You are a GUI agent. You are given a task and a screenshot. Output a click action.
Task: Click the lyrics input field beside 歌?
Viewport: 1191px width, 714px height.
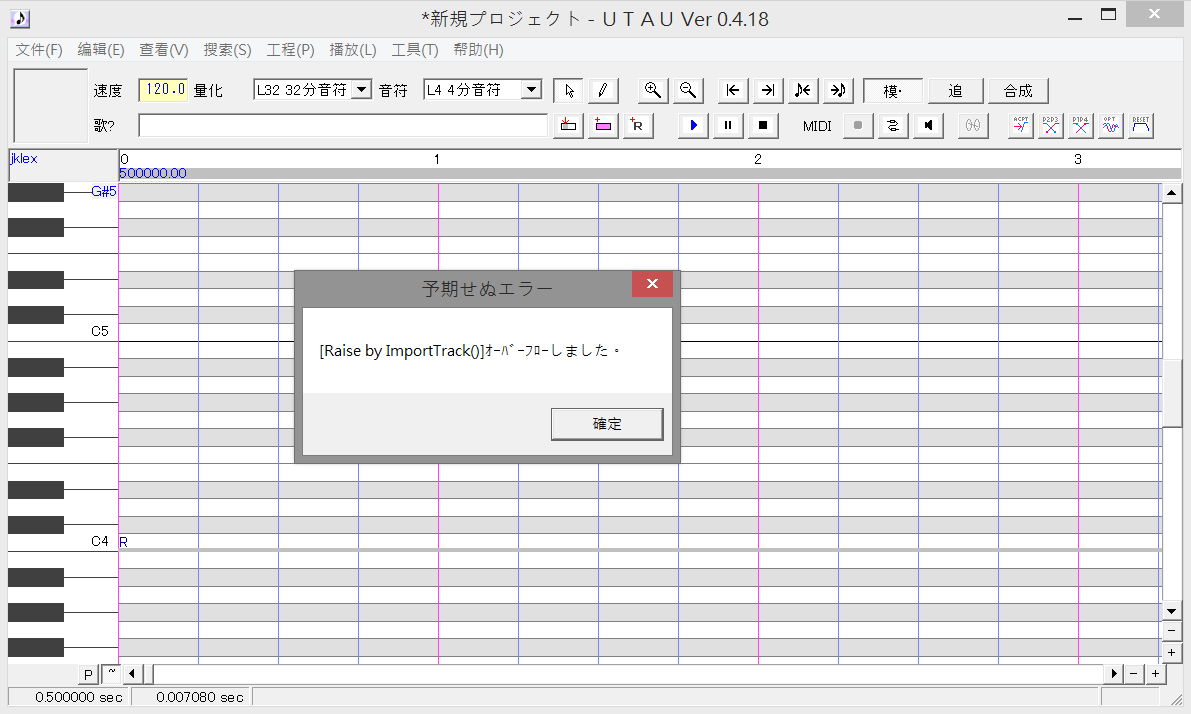343,125
